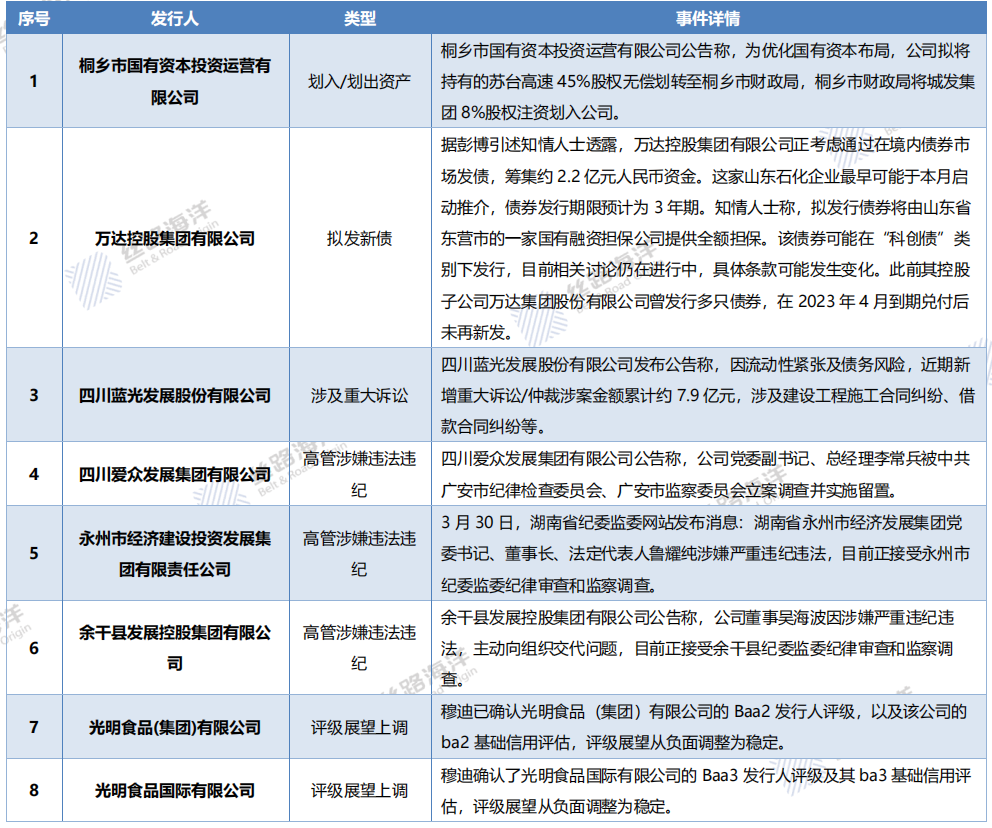Select the 划入/划出资产 type cell
Screen dimensions: 992x828
[359, 81]
